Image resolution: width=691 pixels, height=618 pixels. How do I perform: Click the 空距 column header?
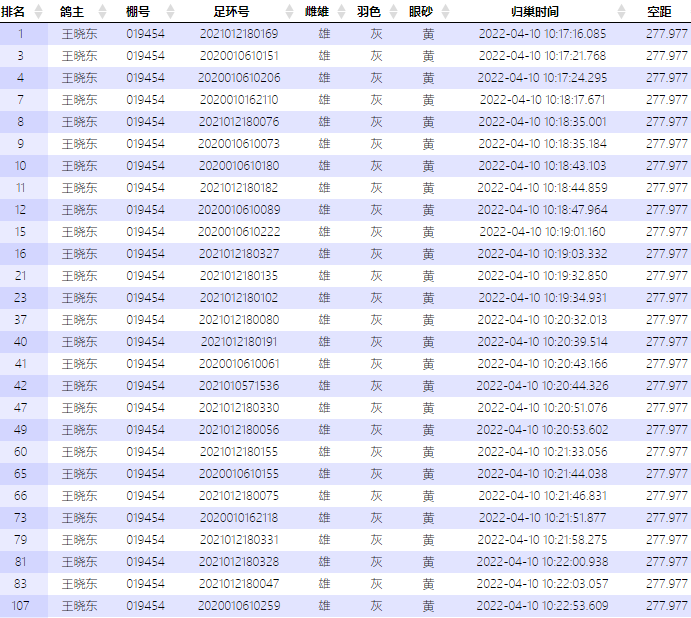click(658, 12)
